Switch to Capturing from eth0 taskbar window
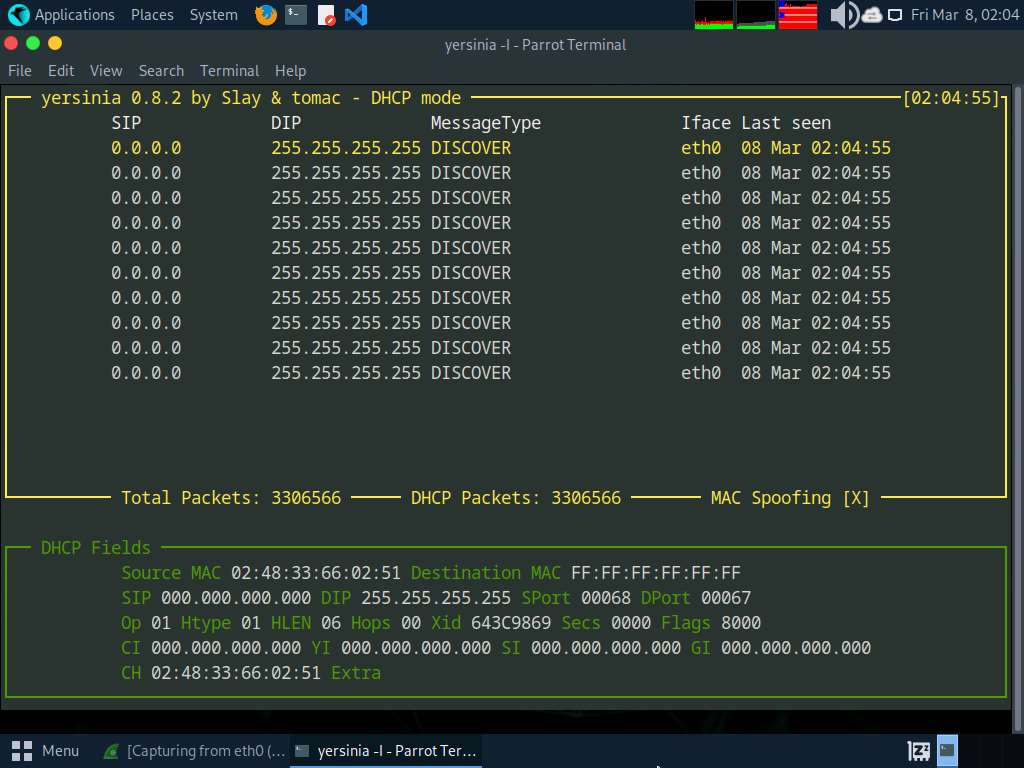 pos(196,750)
